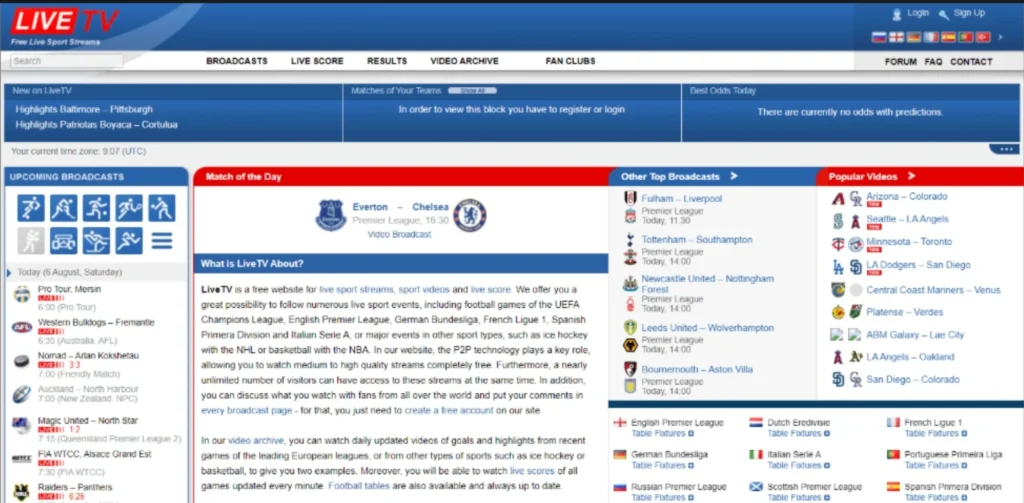Open the Spanish Primera Division league link
The image size is (1024, 503).
click(953, 487)
